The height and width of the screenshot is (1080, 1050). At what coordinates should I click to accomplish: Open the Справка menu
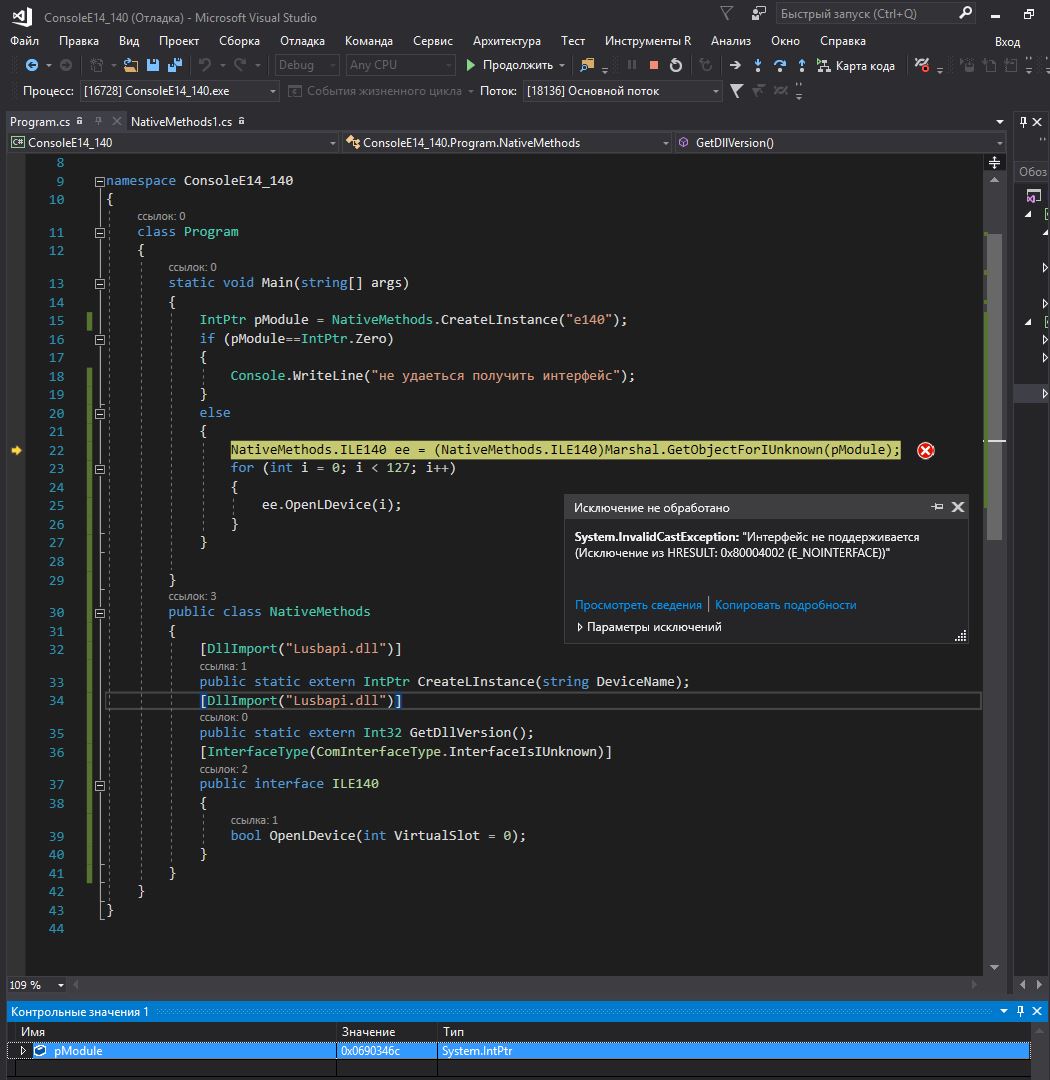[843, 41]
